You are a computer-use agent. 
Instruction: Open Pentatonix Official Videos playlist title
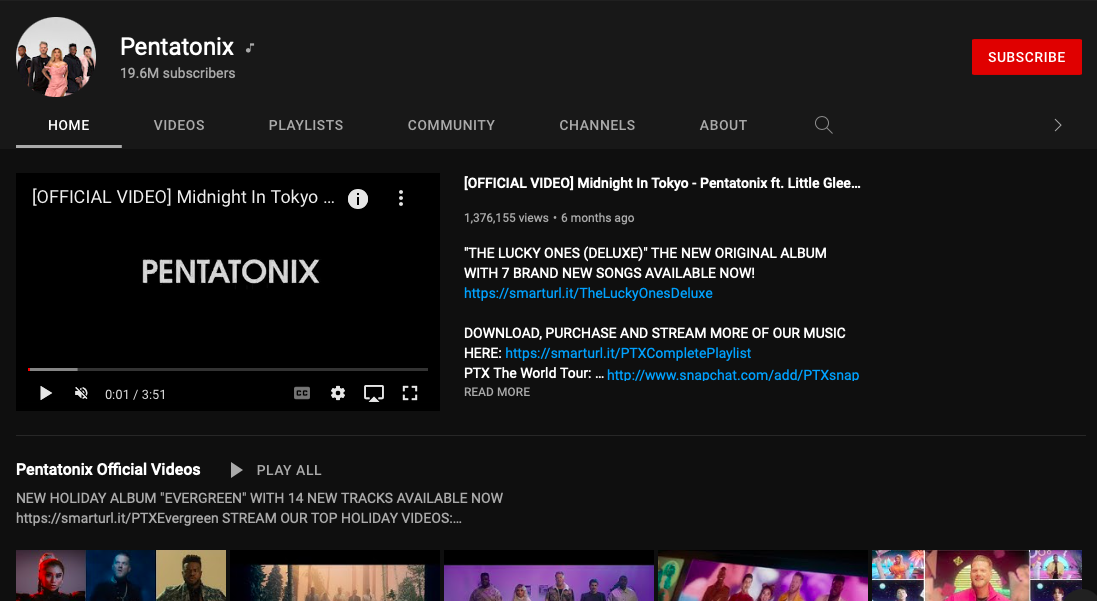(x=108, y=469)
